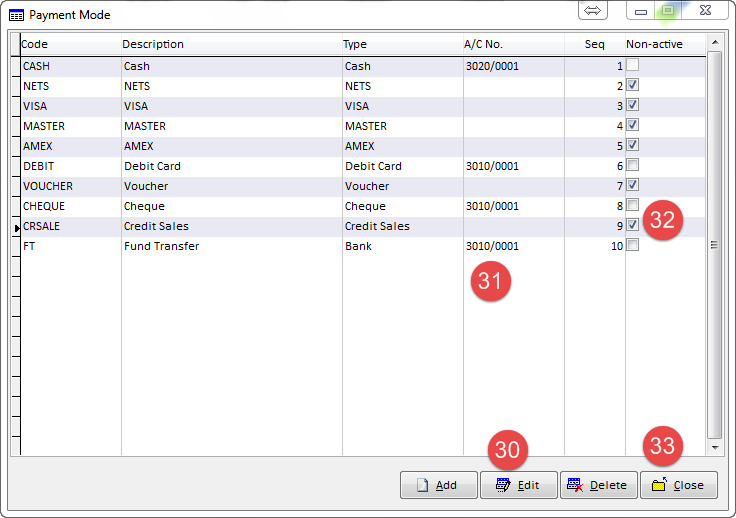Click the Close folder button
This screenshot has height=518, width=736.
(679, 485)
